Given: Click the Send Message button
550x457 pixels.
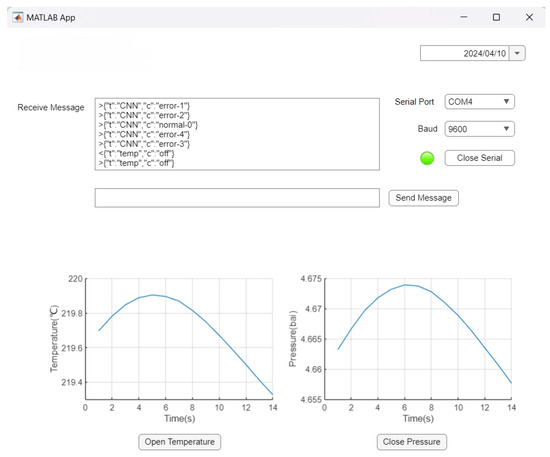Looking at the screenshot, I should click(x=423, y=198).
